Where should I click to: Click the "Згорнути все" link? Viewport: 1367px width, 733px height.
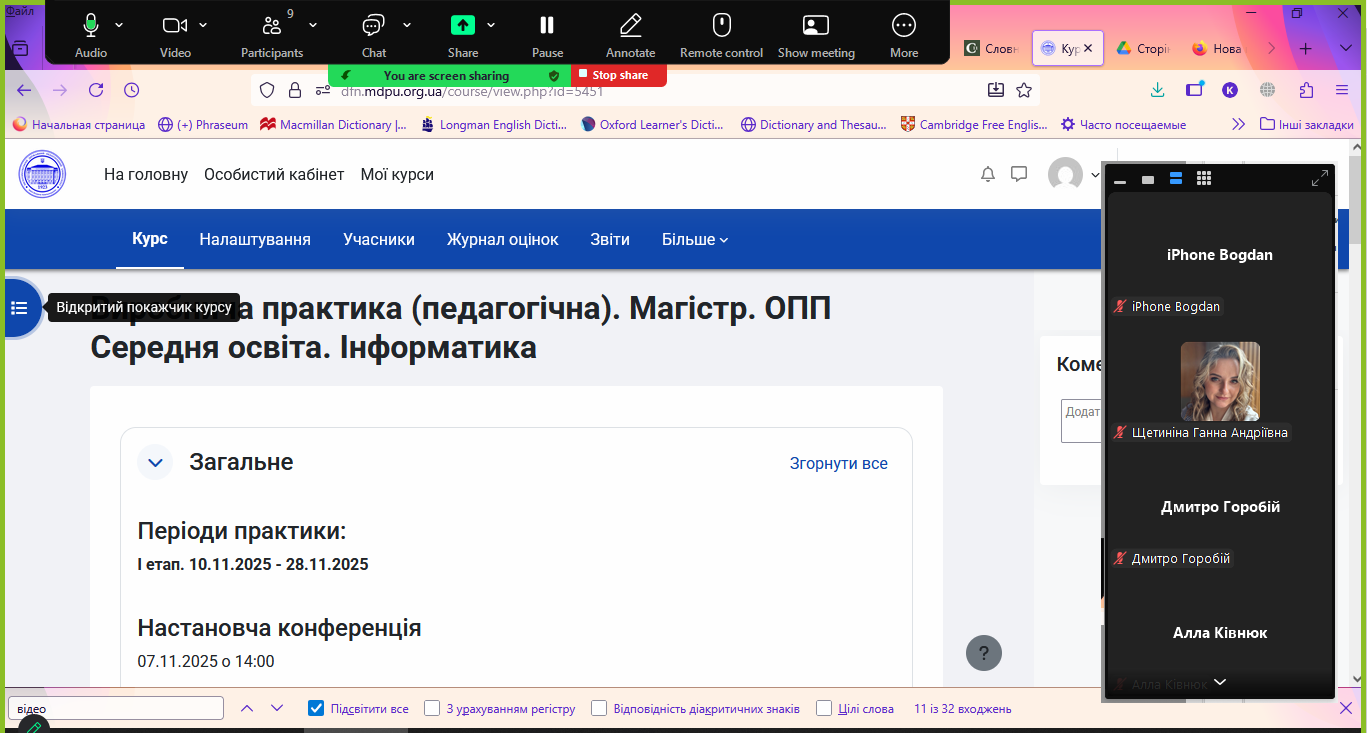(x=838, y=464)
